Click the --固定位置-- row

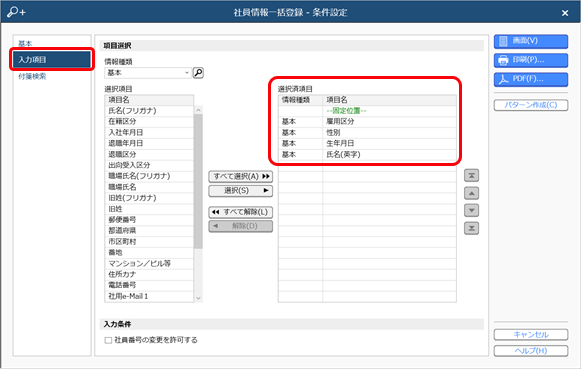point(367,110)
